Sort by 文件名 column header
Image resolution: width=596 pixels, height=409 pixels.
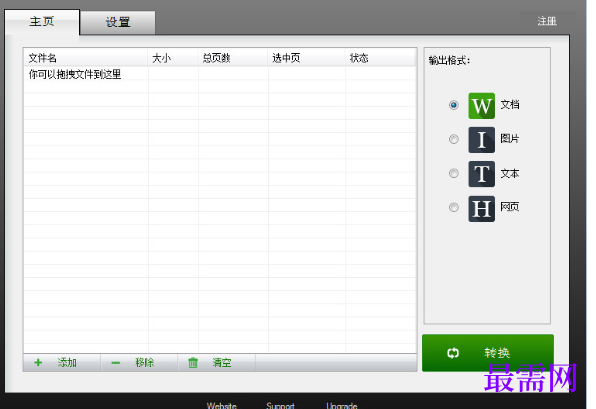[x=86, y=58]
